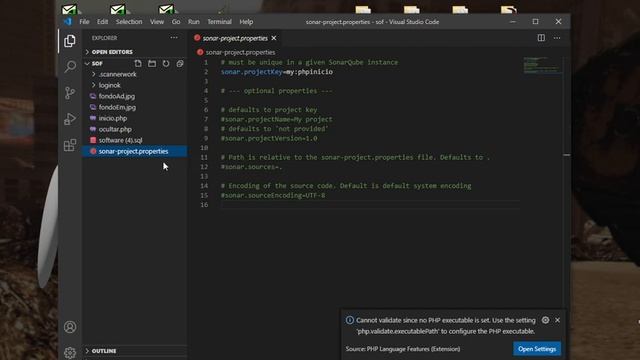Image resolution: width=640 pixels, height=360 pixels.
Task: Split the editor to the right
Action: click(541, 38)
